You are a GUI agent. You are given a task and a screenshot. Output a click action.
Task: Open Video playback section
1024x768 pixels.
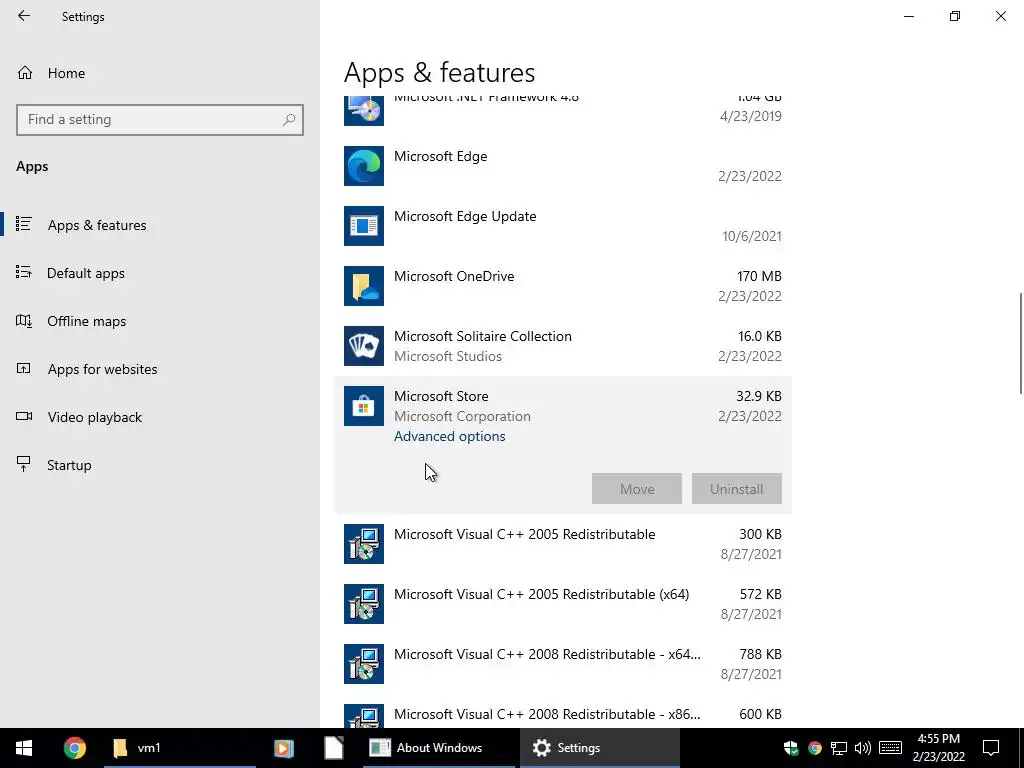pos(94,417)
